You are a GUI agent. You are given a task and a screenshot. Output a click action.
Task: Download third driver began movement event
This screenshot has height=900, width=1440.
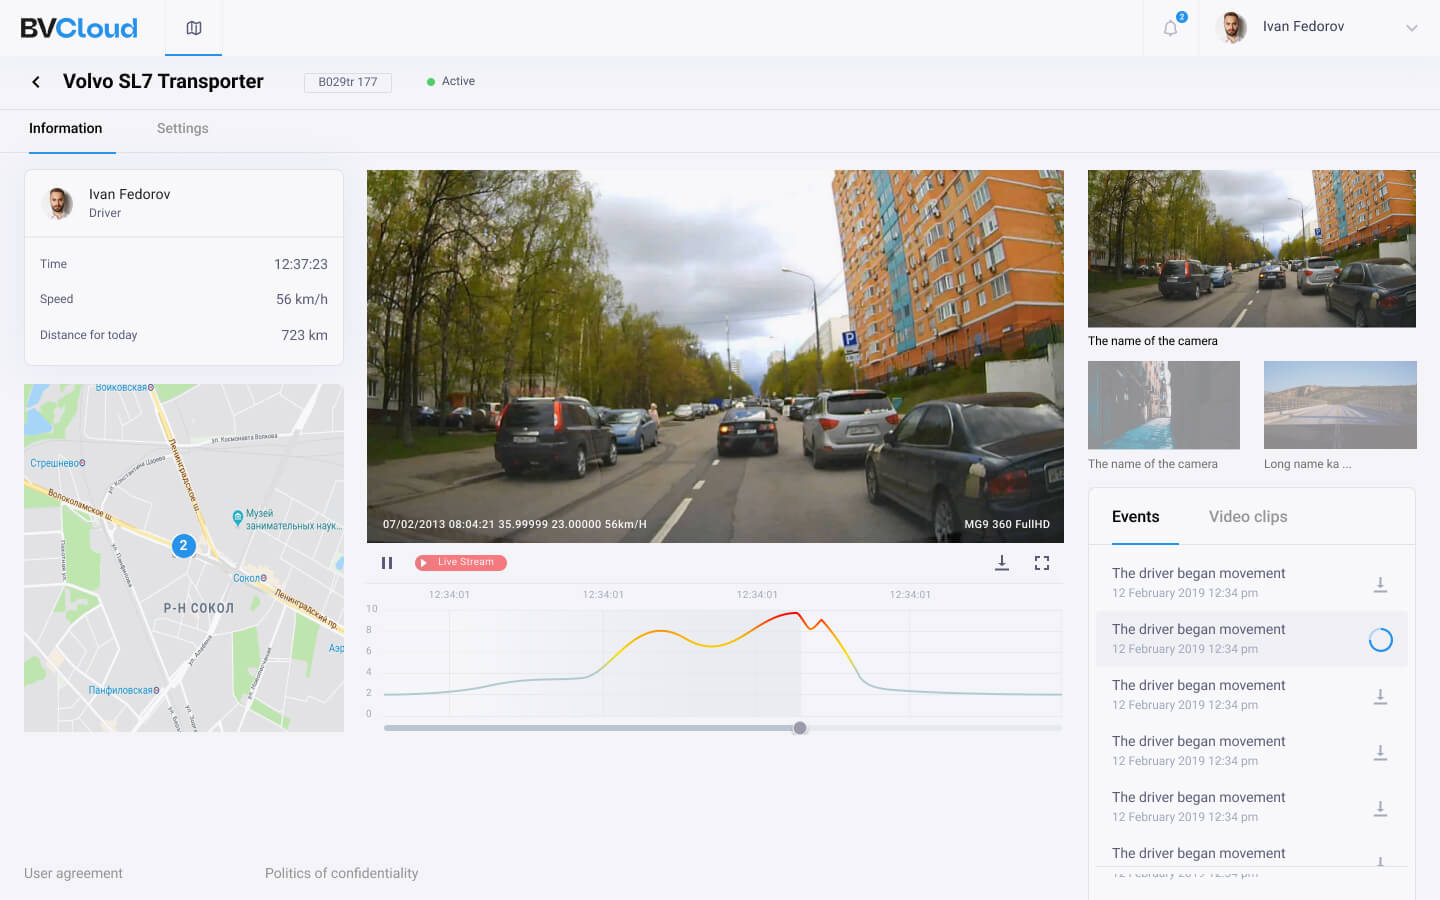point(1380,696)
